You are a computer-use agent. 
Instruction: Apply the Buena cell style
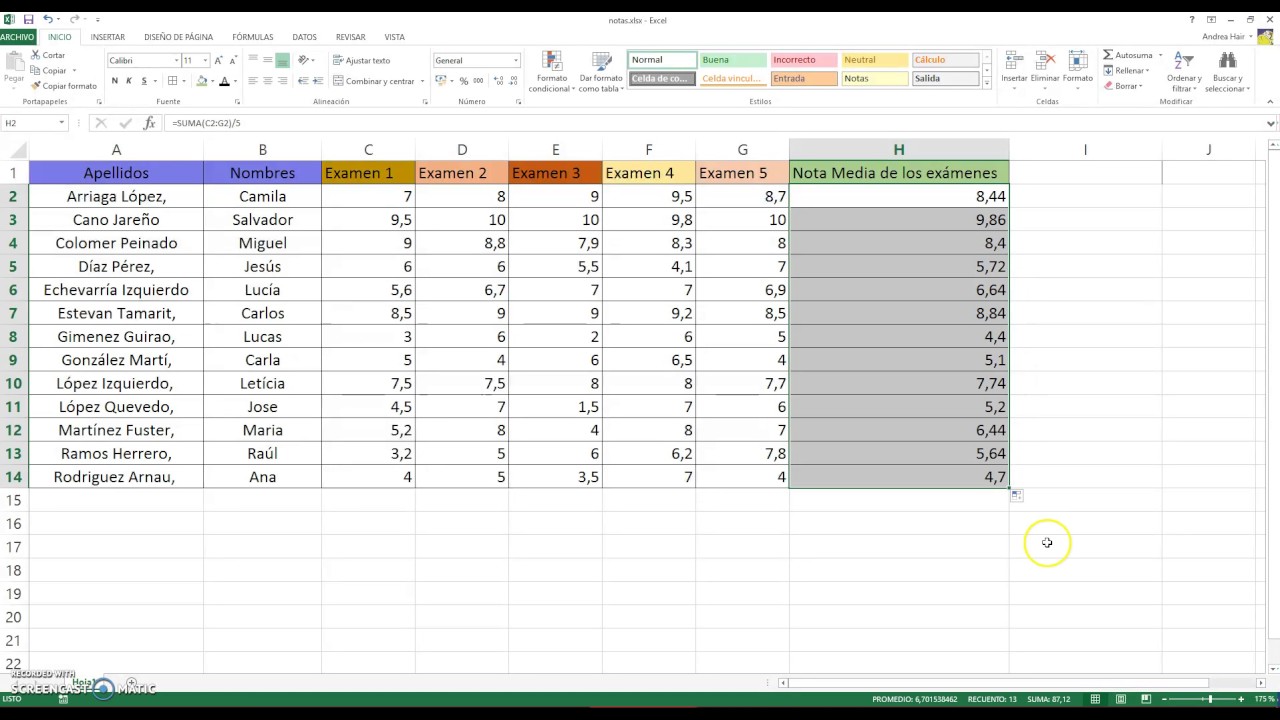[732, 60]
